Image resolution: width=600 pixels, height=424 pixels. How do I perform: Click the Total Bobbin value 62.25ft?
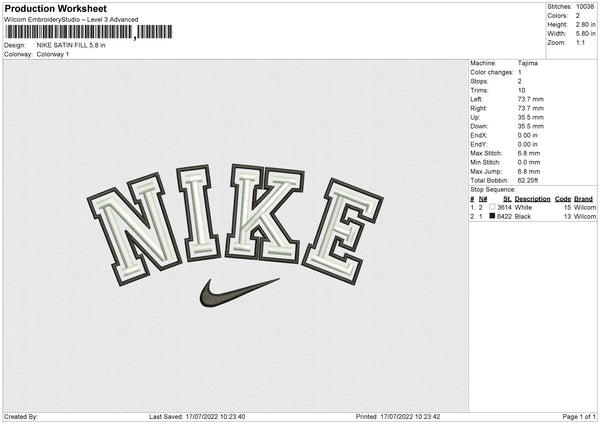pos(528,180)
